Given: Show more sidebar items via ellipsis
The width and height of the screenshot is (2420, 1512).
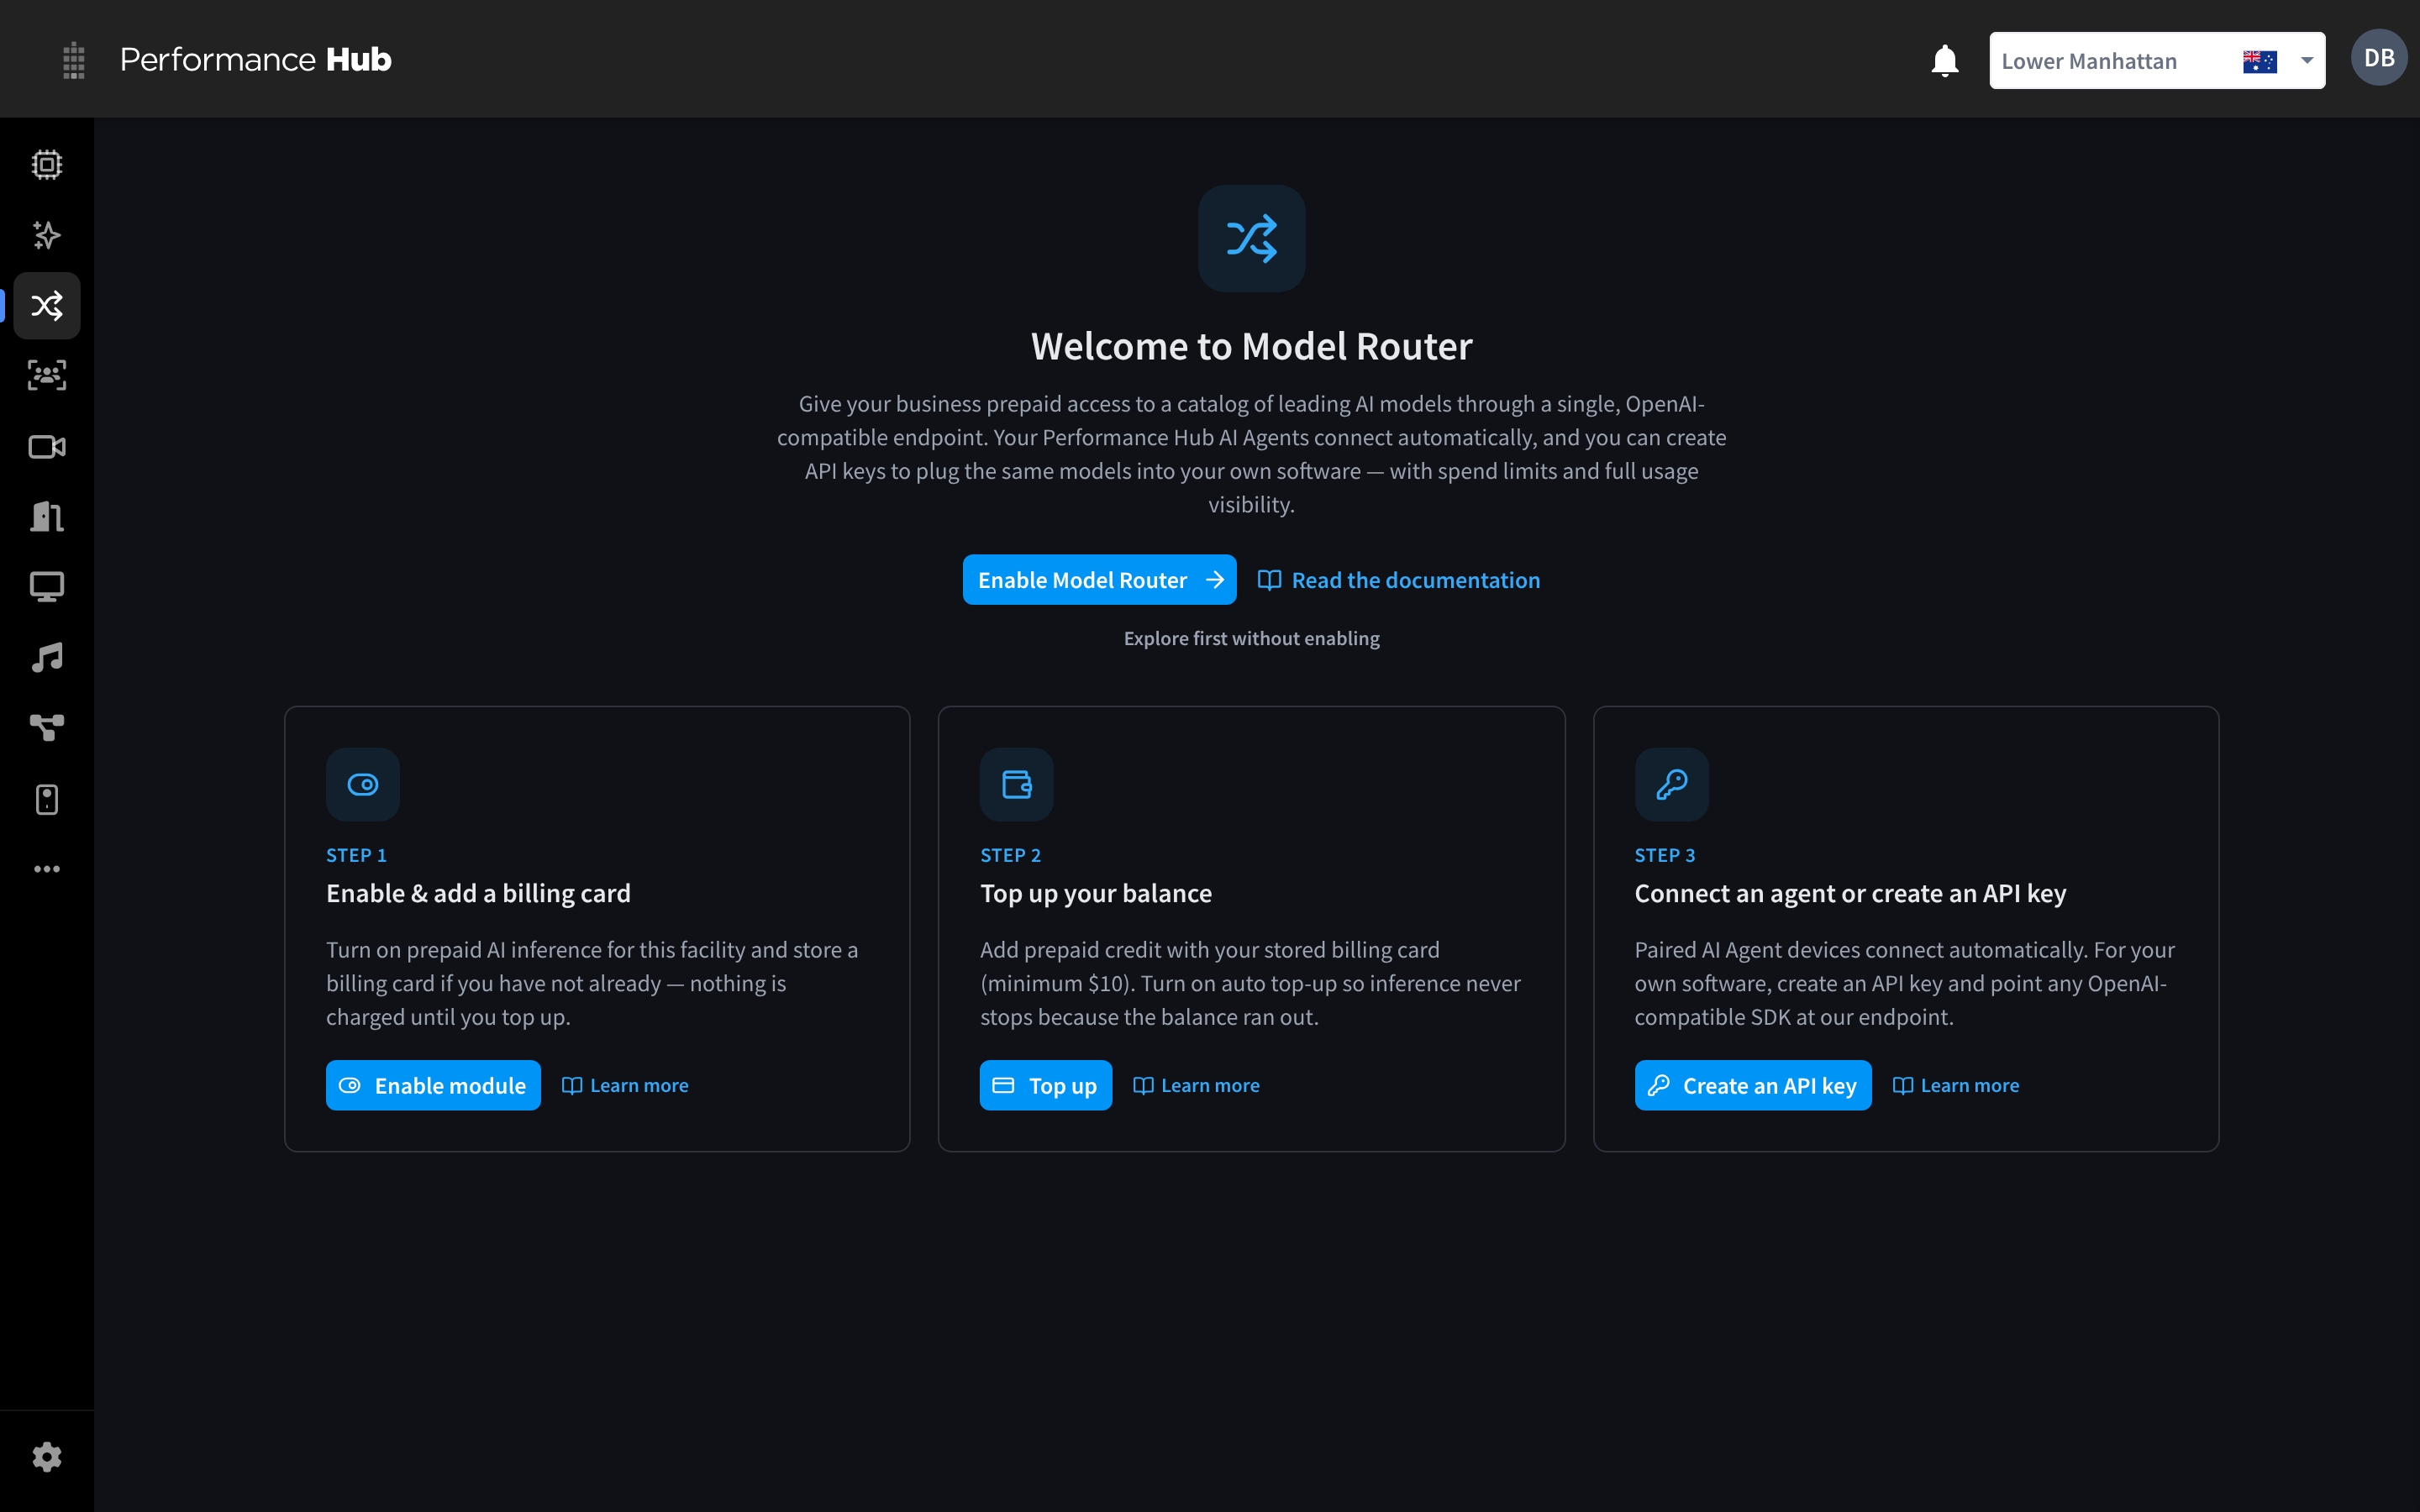Looking at the screenshot, I should click(47, 869).
